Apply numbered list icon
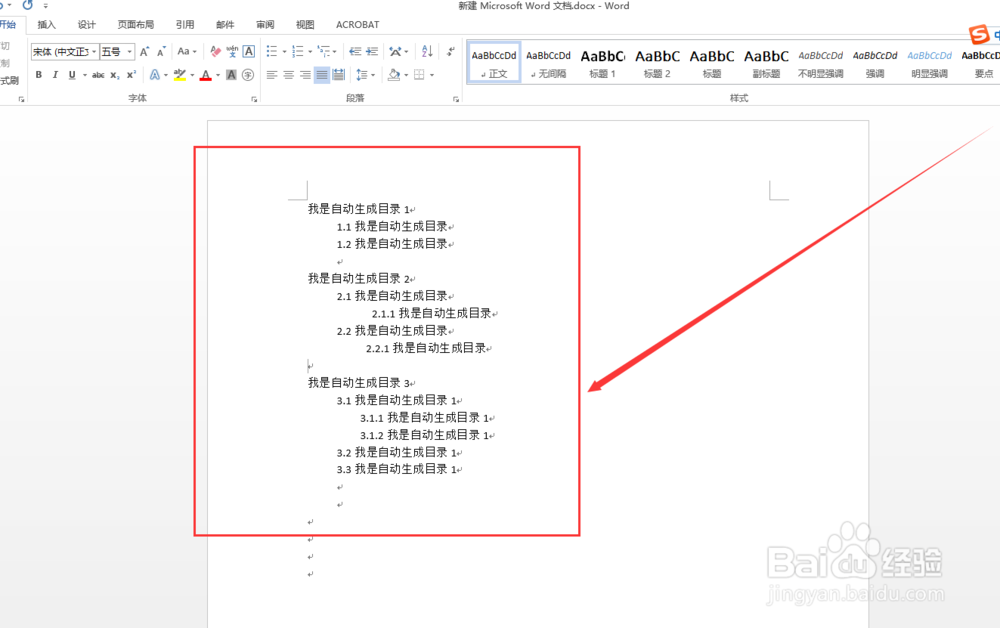Screen dimensions: 1000x628 298,51
